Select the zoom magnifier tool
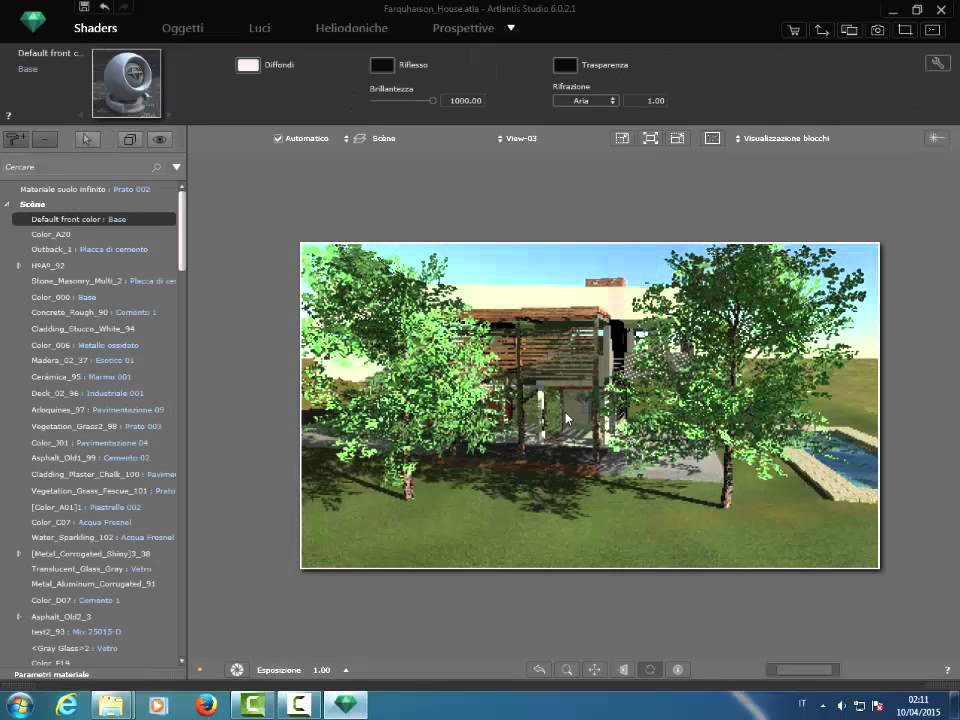Viewport: 960px width, 720px height. tap(567, 670)
